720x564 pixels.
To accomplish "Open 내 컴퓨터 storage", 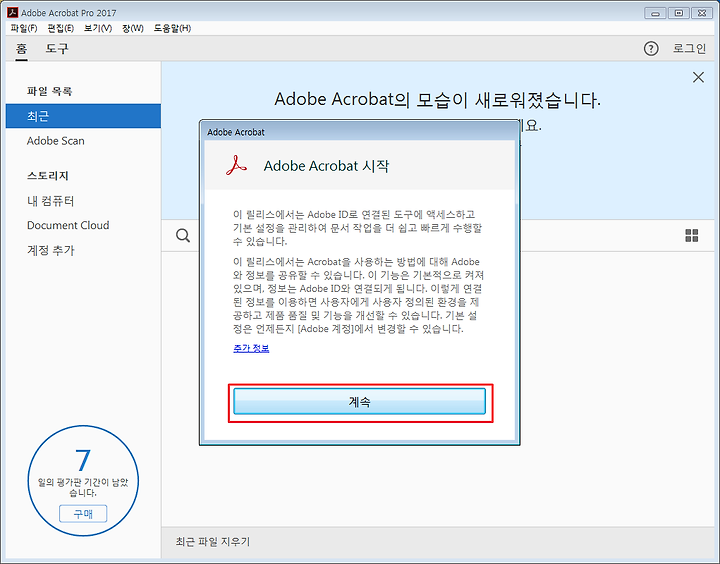I will click(51, 201).
